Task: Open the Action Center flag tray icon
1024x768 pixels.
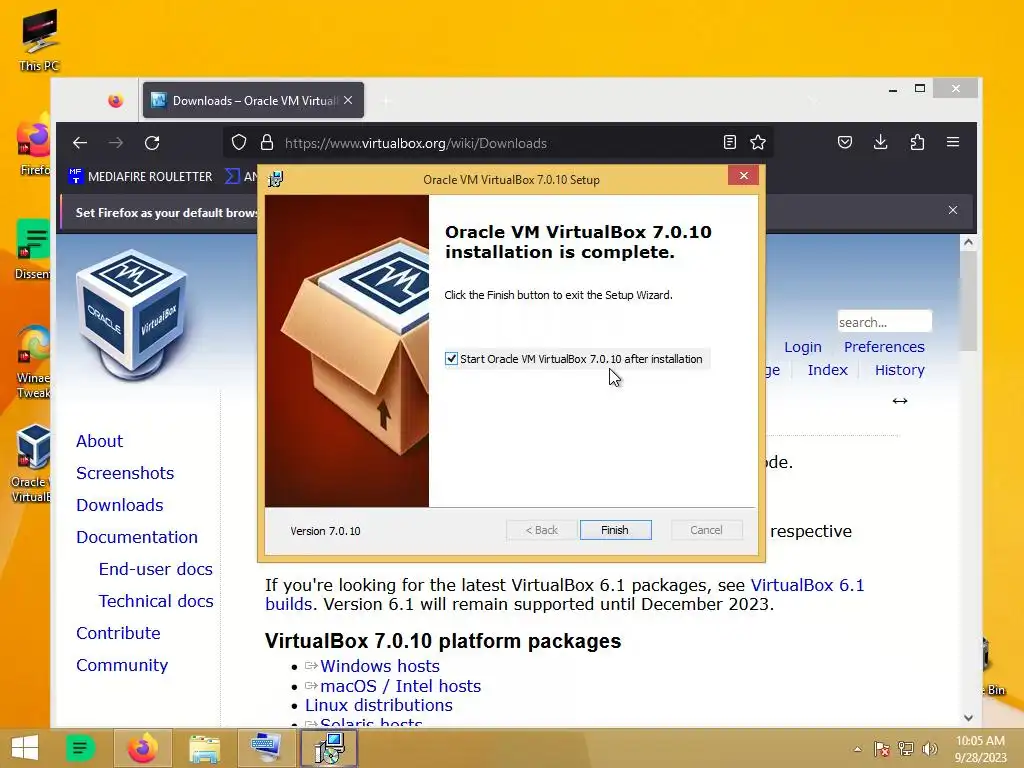Action: pos(882,749)
